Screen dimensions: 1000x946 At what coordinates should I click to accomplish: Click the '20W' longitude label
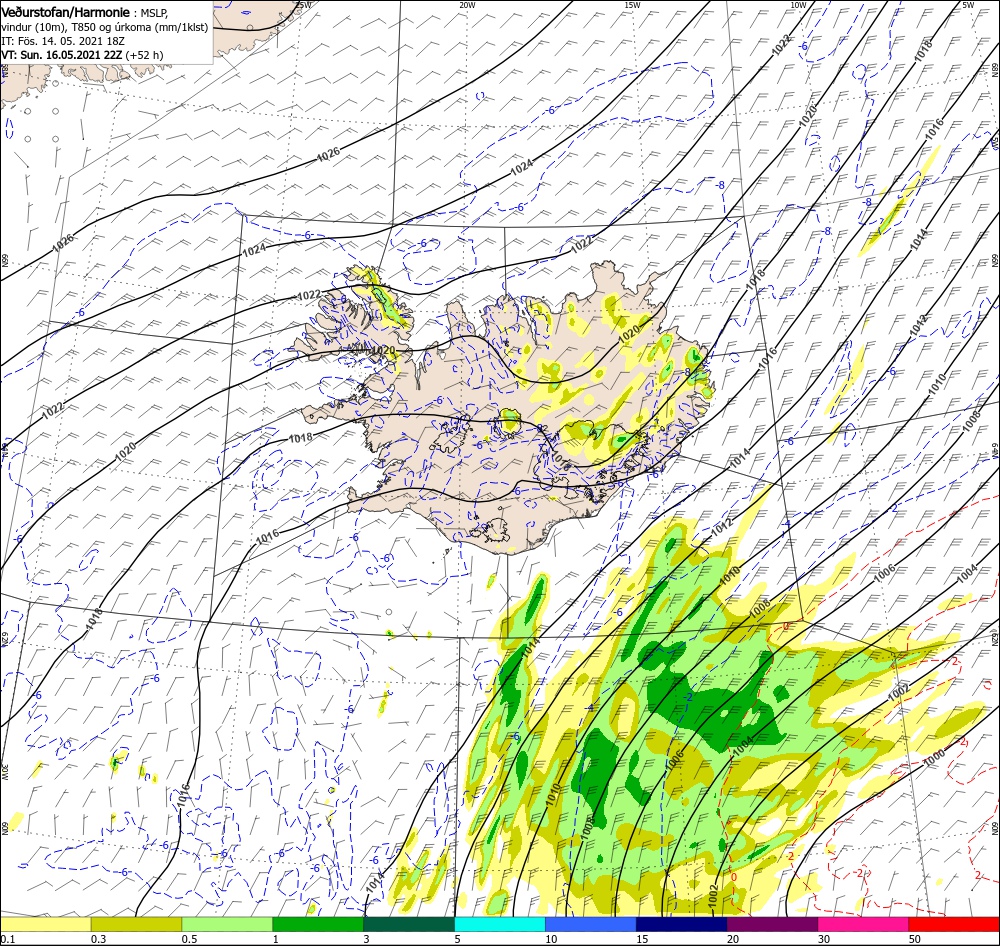point(467,4)
